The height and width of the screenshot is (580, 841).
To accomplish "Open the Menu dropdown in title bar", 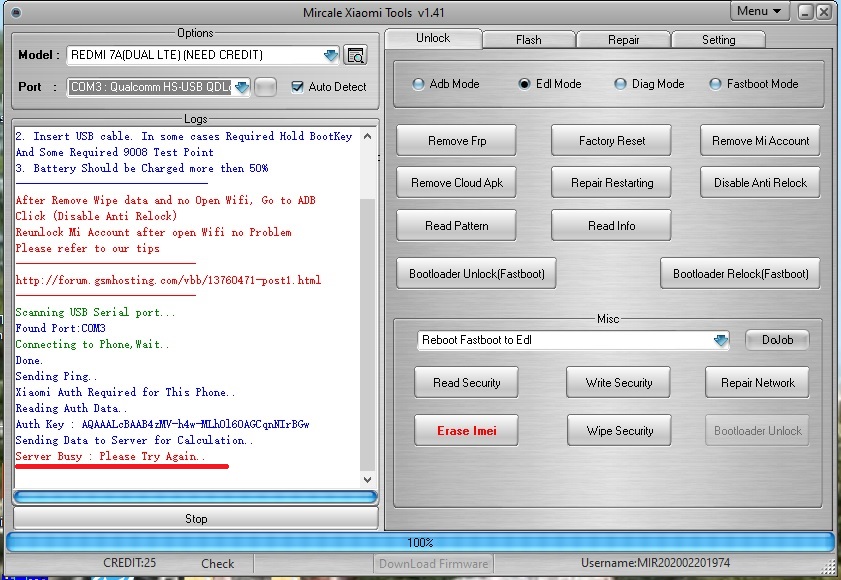I will pos(759,11).
